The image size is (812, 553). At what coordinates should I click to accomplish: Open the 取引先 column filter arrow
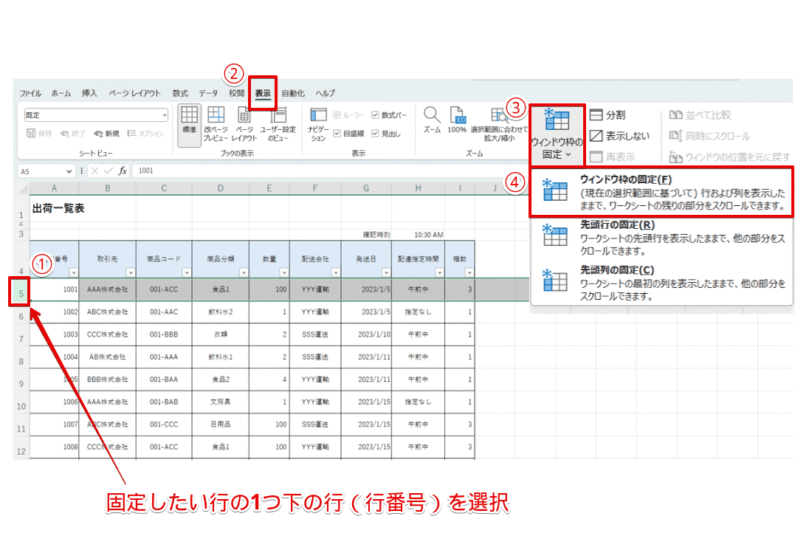tap(130, 272)
